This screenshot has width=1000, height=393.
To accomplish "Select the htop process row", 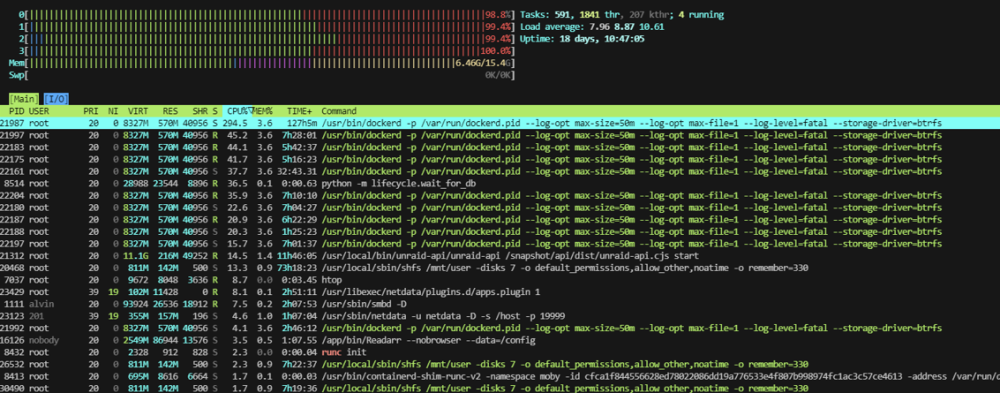I will click(500, 279).
